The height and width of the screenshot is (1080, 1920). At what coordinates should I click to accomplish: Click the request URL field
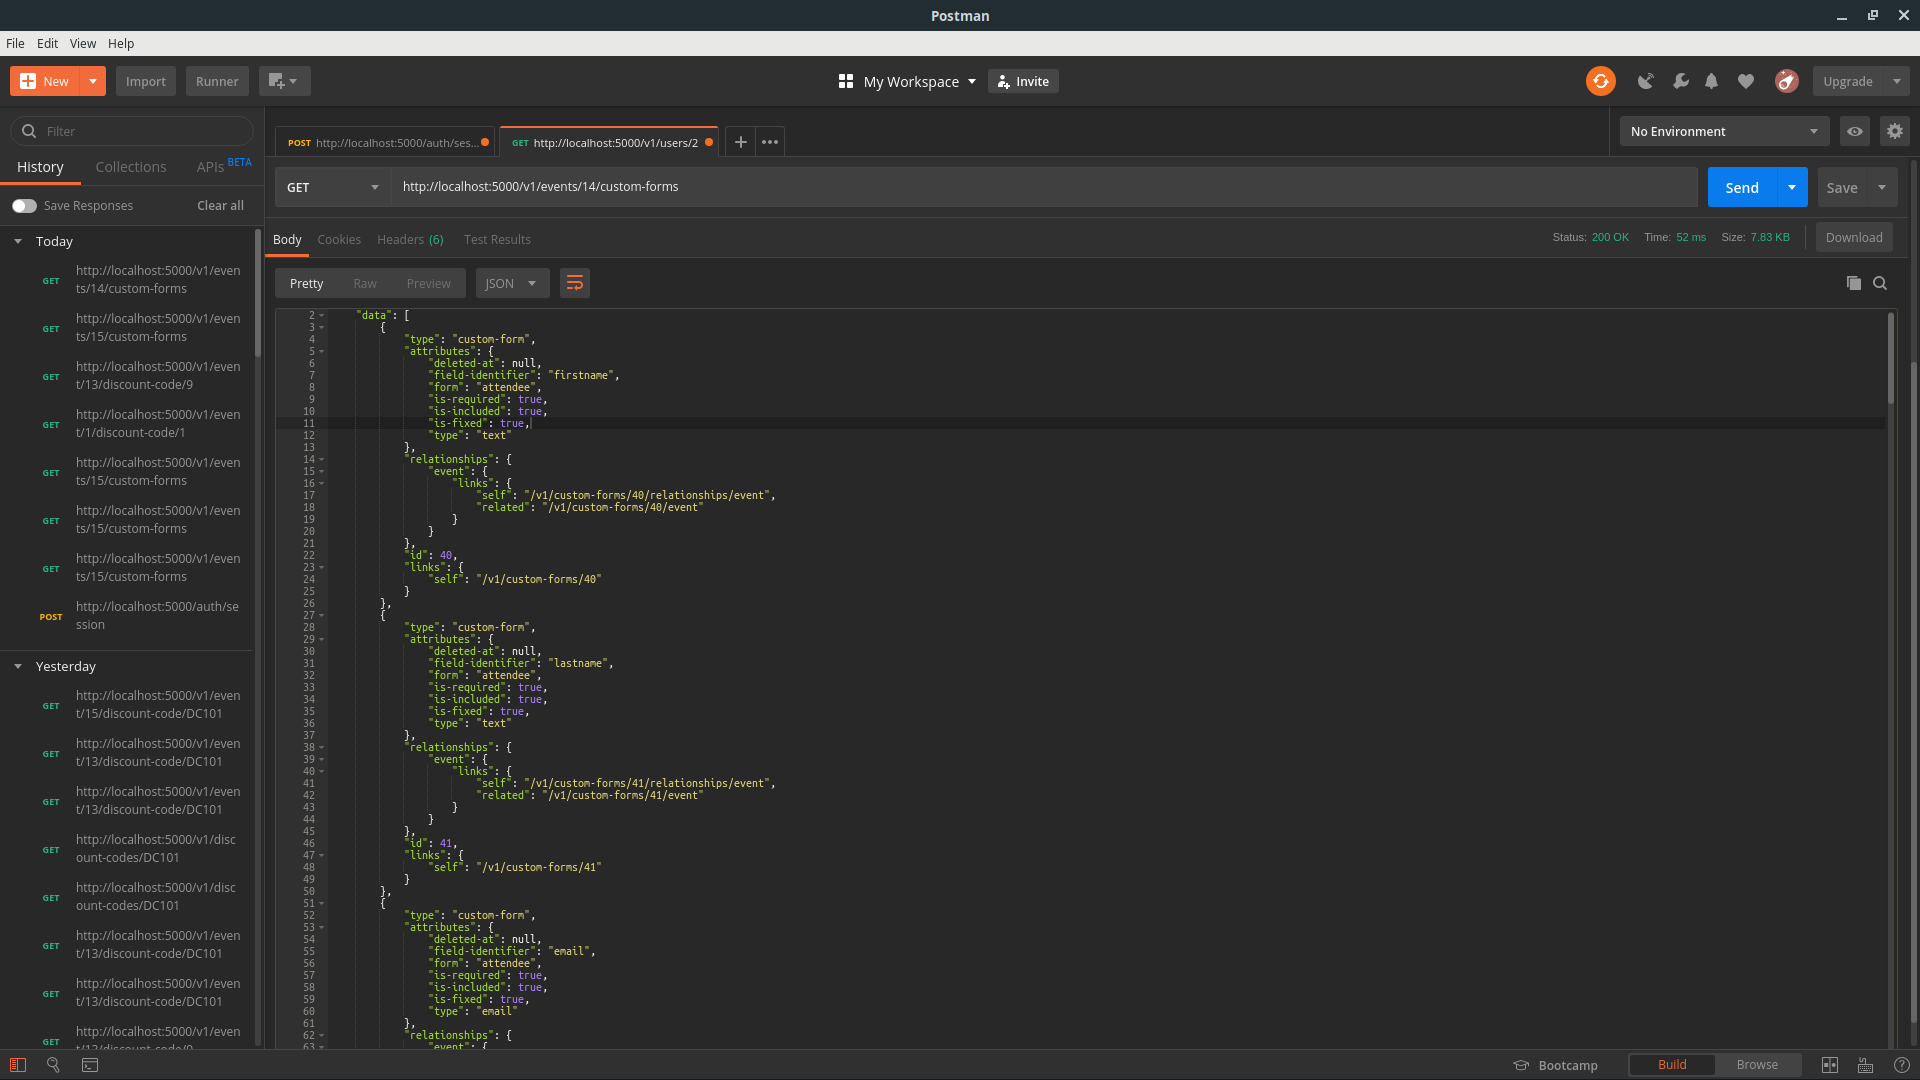1044,187
